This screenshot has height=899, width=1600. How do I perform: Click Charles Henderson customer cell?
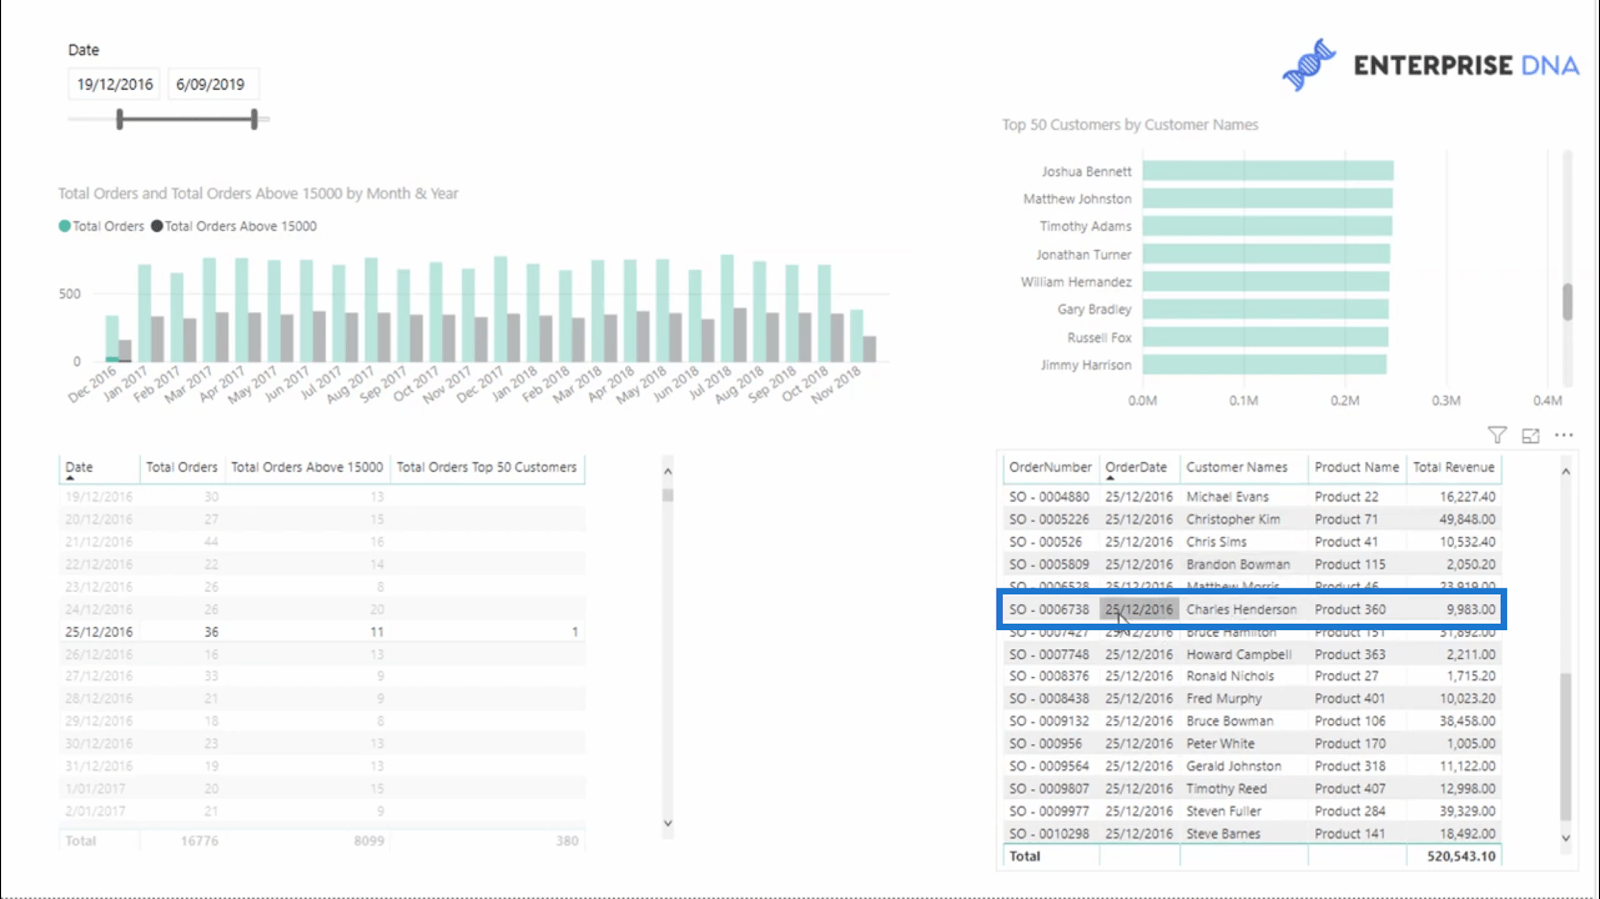pyautogui.click(x=1241, y=609)
